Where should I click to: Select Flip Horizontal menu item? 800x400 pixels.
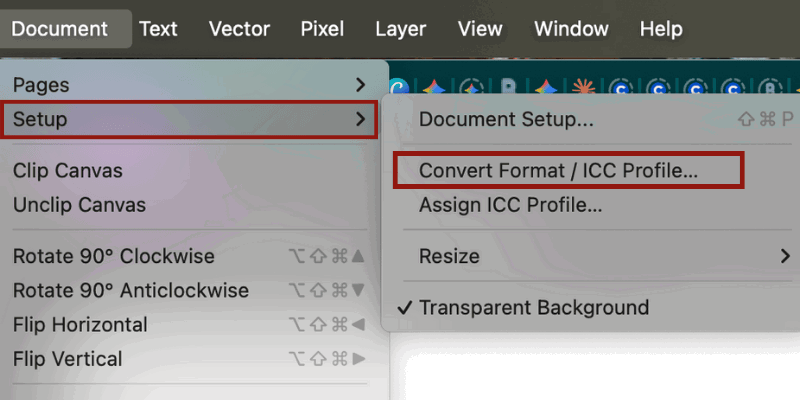coord(80,324)
